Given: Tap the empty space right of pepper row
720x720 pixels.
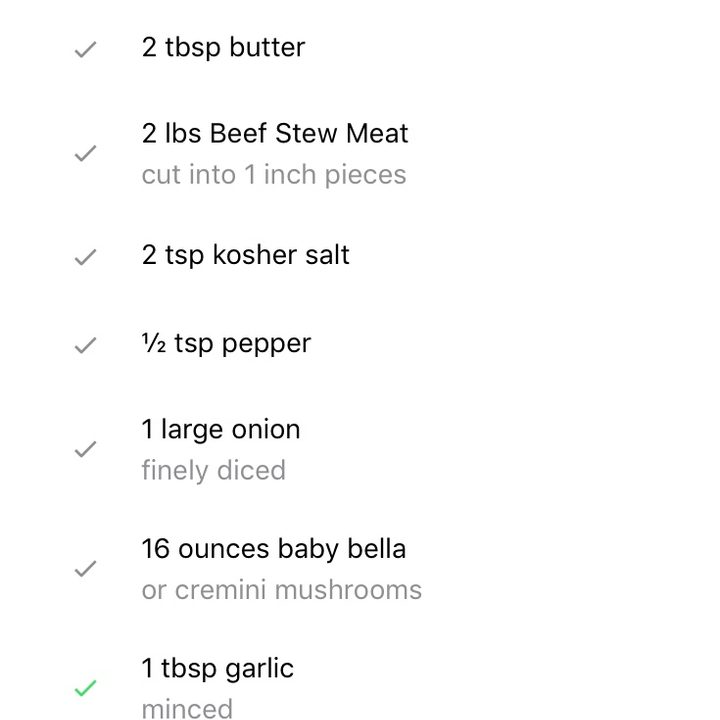Looking at the screenshot, I should 514,344.
